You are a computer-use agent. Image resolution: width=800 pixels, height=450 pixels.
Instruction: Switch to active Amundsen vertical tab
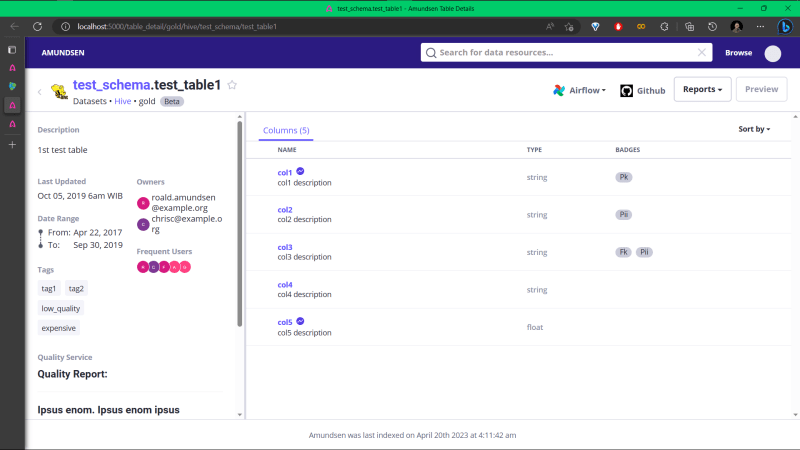tap(12, 105)
